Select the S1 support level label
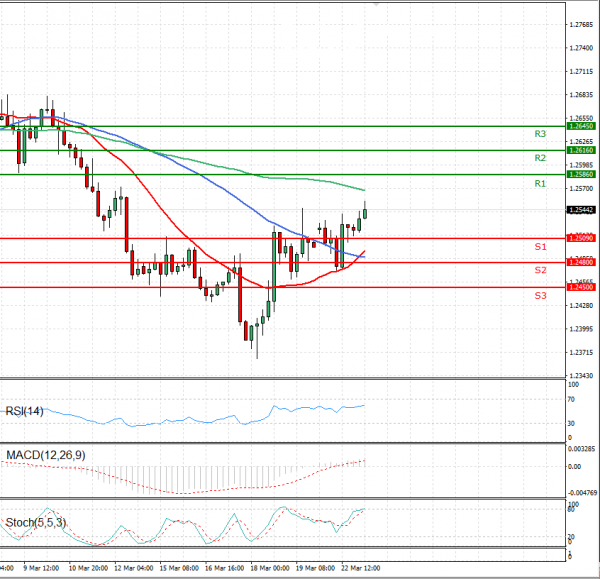Image resolution: width=600 pixels, height=579 pixels. (x=539, y=246)
